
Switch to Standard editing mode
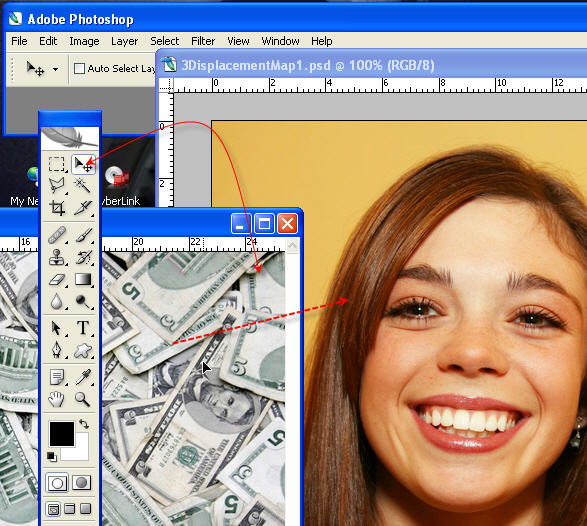pos(57,483)
